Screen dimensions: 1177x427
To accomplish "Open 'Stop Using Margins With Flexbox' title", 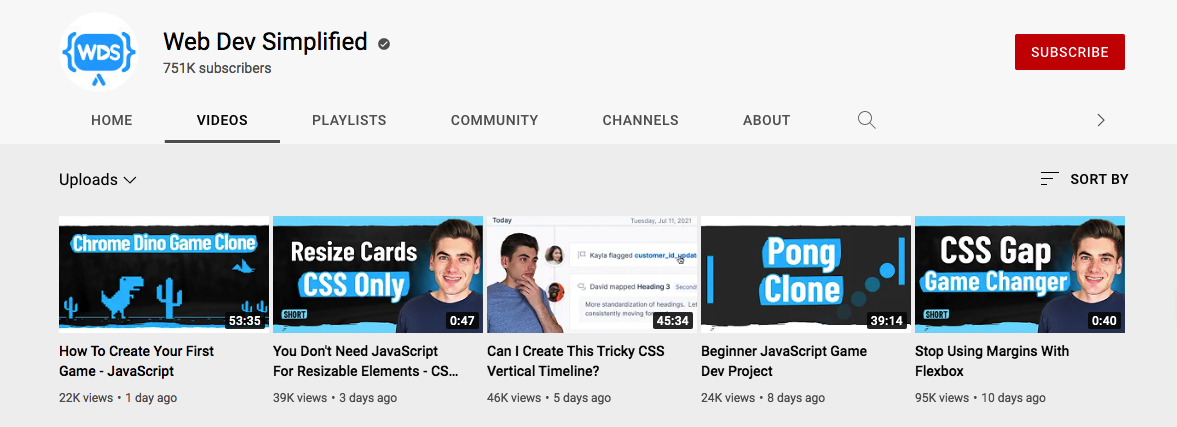I will coord(992,361).
